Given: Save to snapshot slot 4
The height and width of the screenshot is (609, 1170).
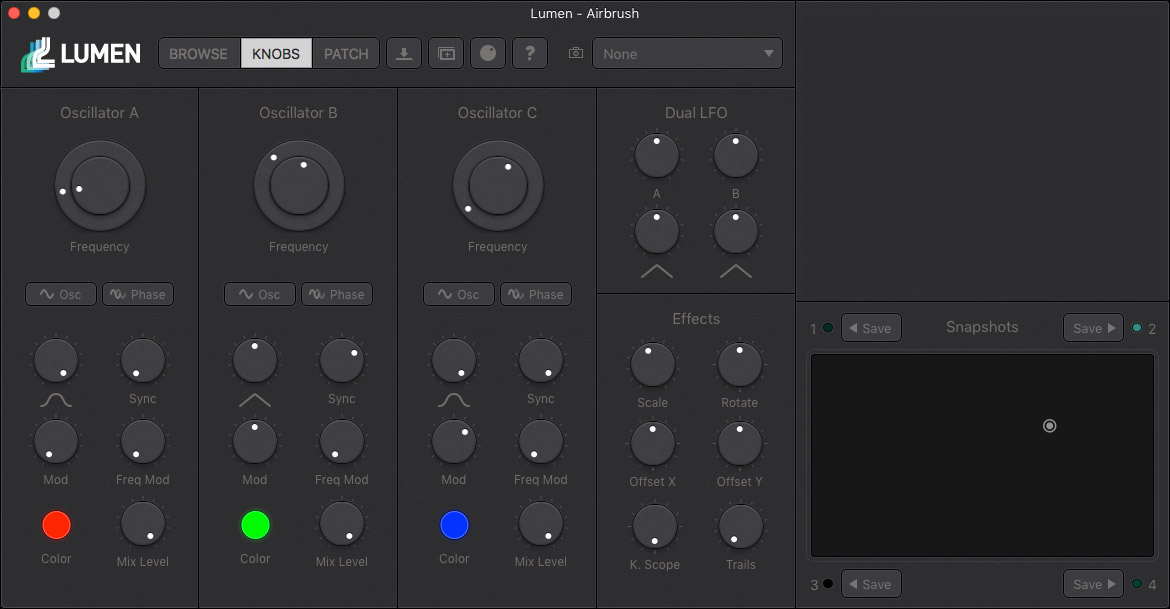Looking at the screenshot, I should pyautogui.click(x=1093, y=584).
